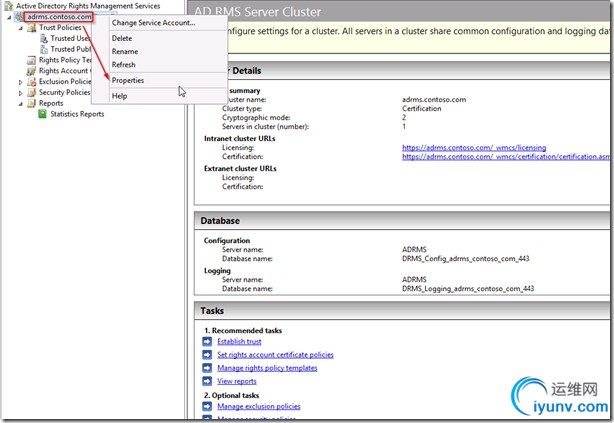Open the intranet Licensing URL link

(x=474, y=148)
